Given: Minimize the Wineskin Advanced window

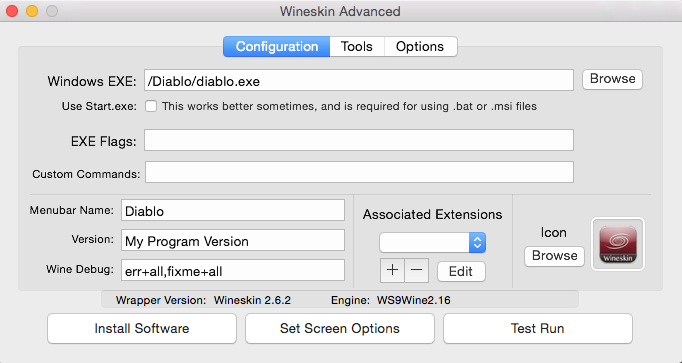Looking at the screenshot, I should pos(32,11).
